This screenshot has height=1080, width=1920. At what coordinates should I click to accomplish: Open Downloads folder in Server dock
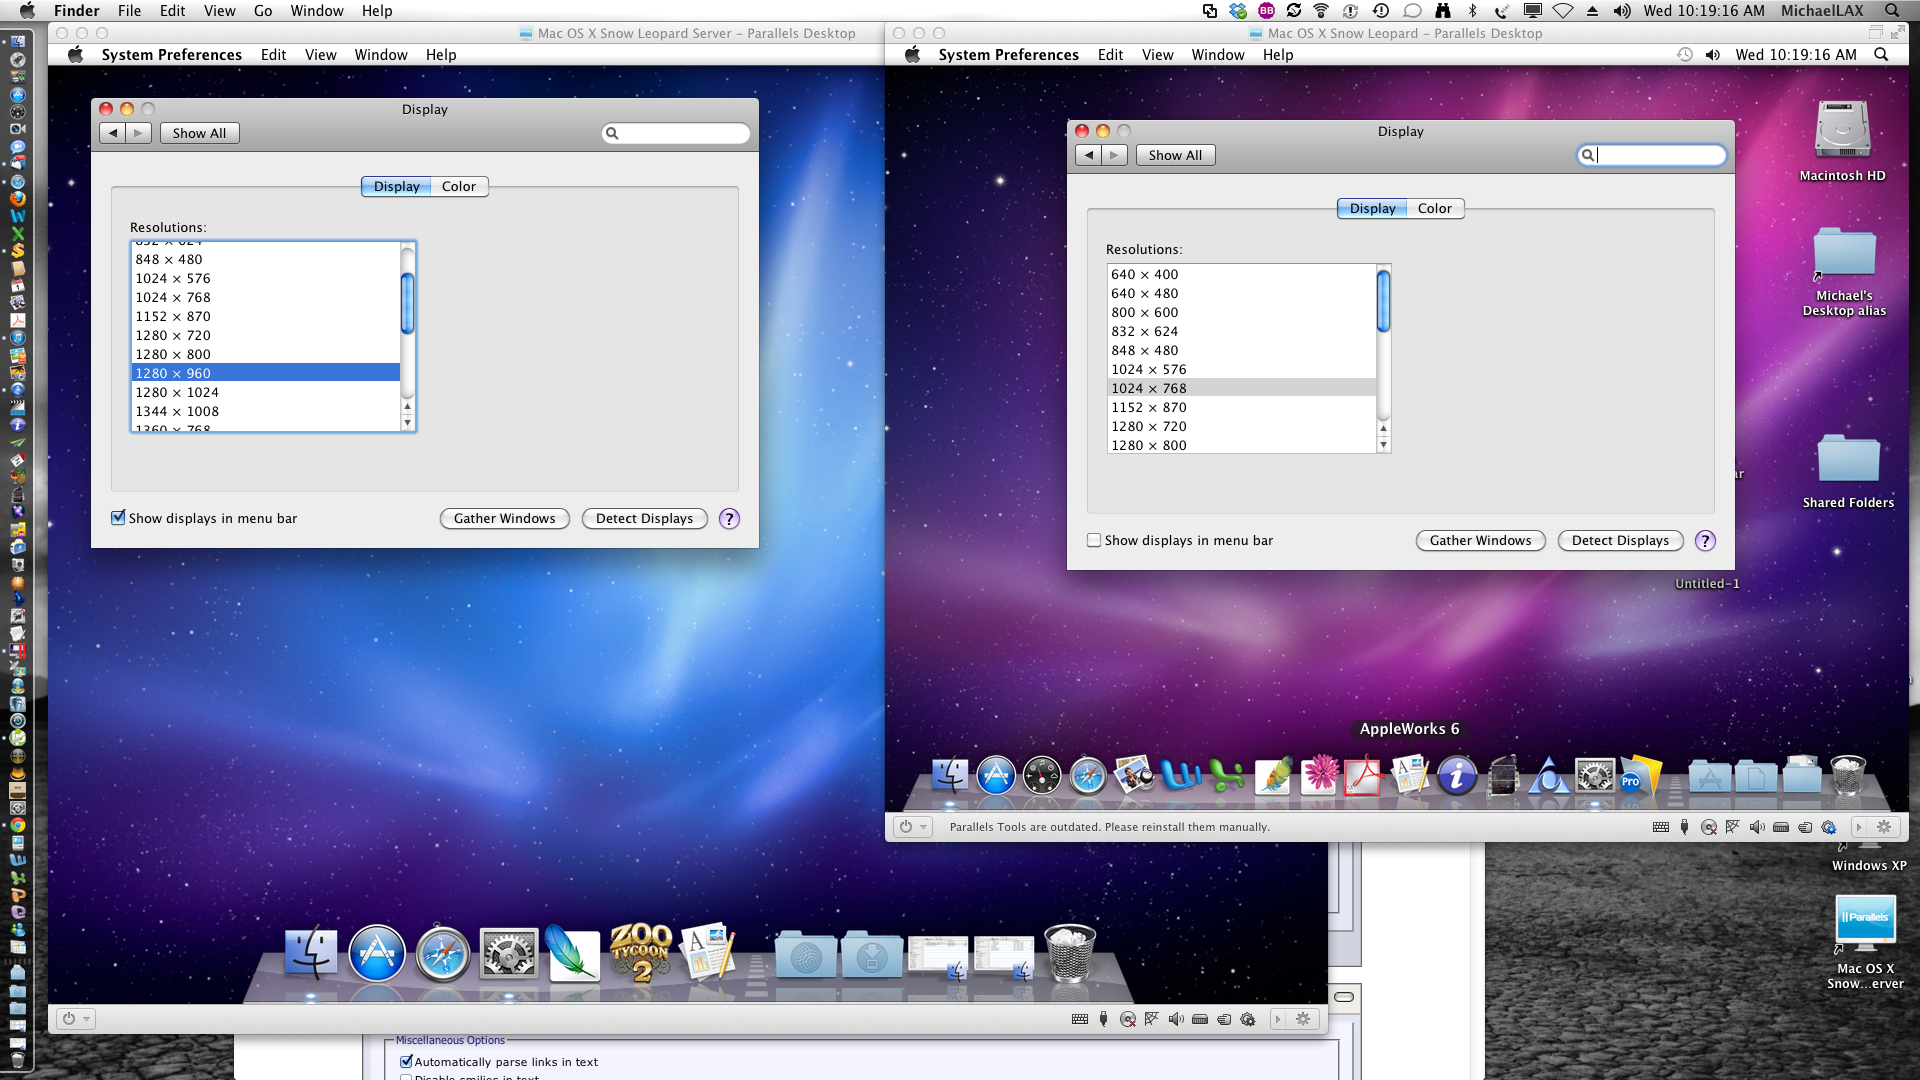tap(872, 954)
